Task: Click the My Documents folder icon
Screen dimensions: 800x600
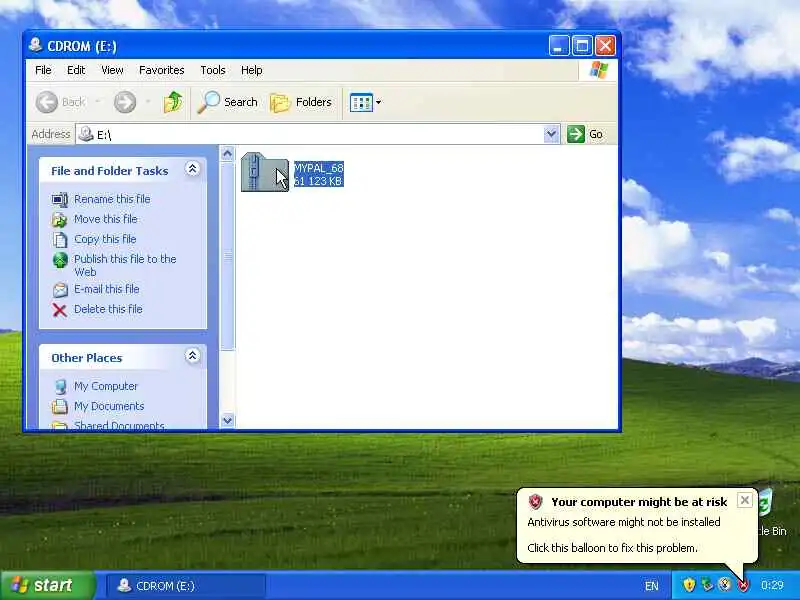Action: [60, 407]
